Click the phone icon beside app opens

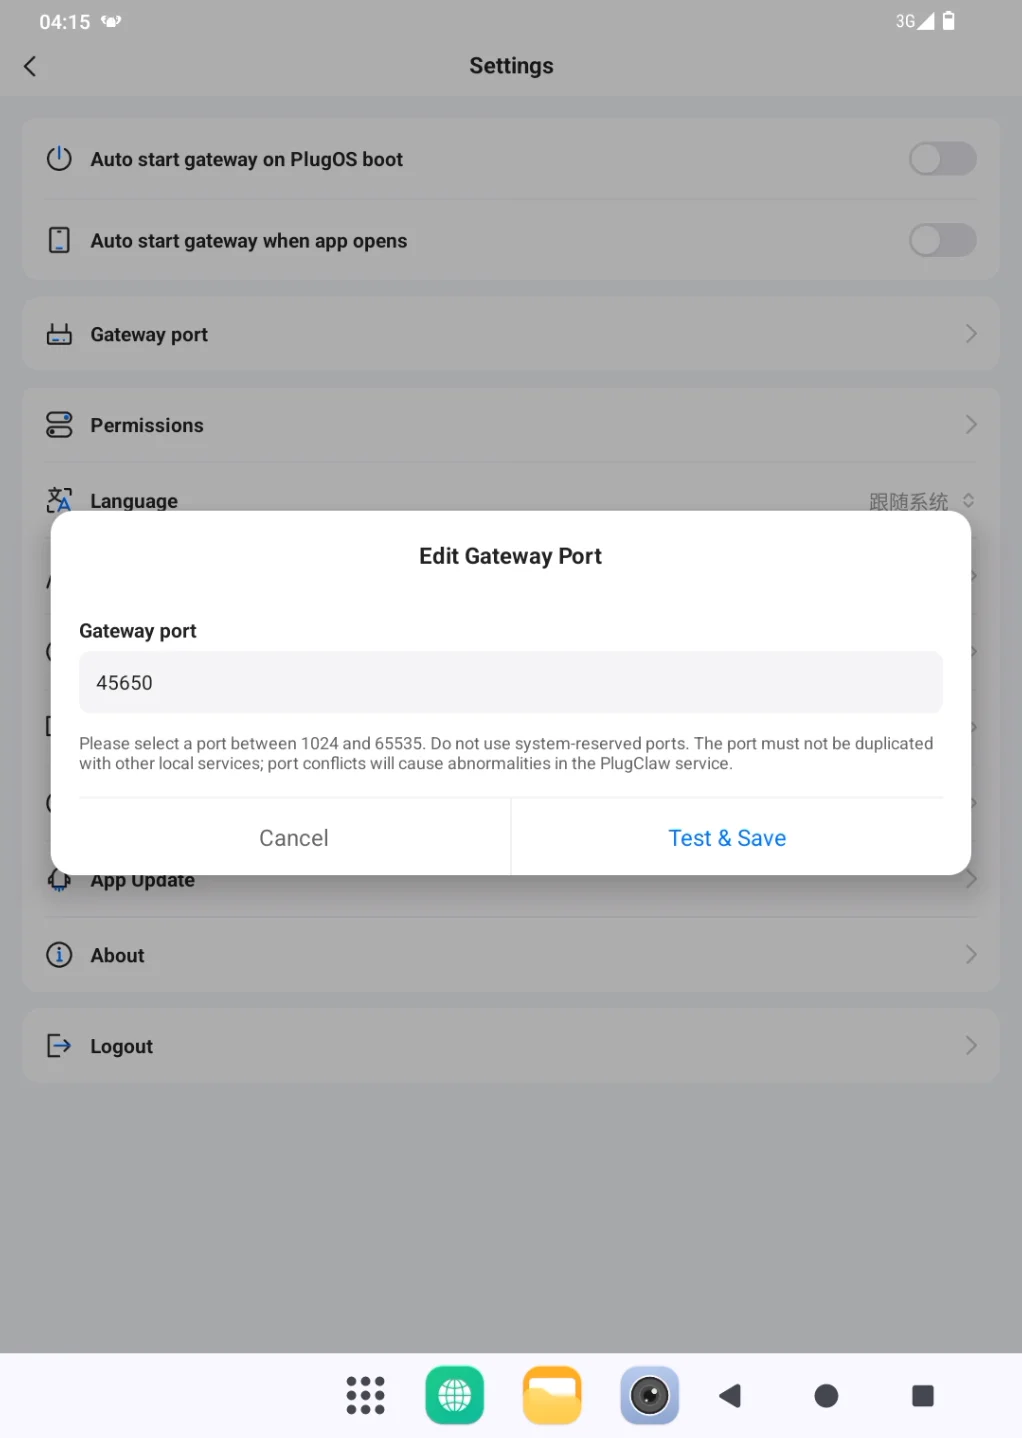click(x=59, y=240)
